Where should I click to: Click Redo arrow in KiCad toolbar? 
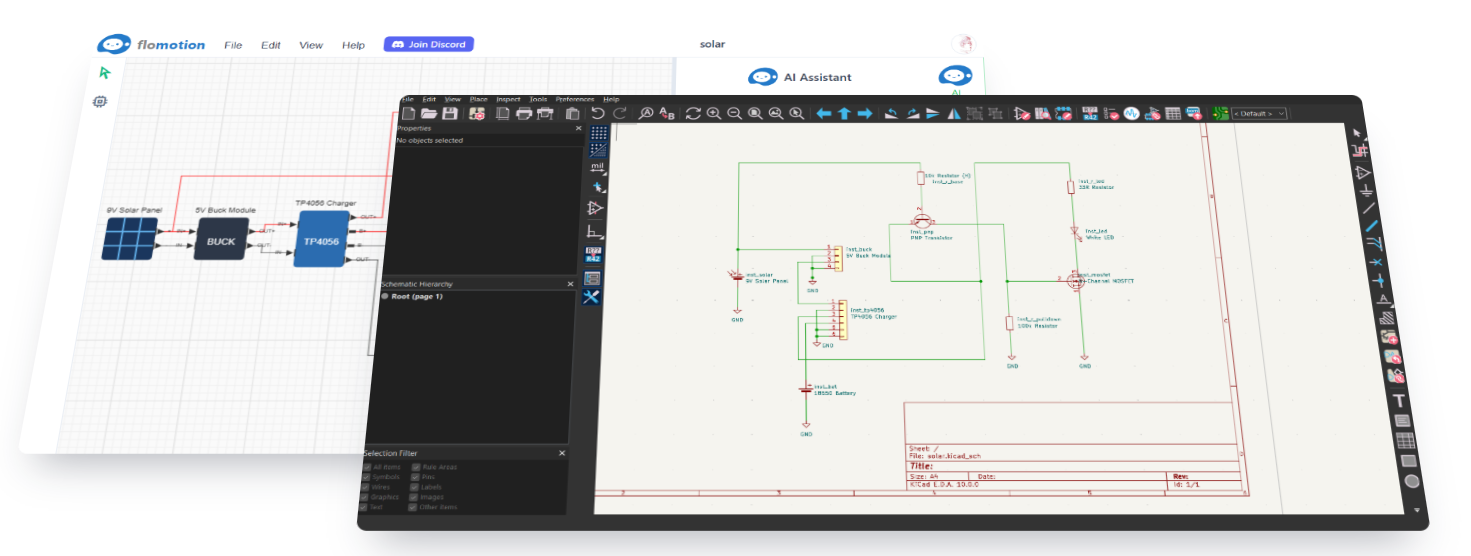tap(620, 114)
